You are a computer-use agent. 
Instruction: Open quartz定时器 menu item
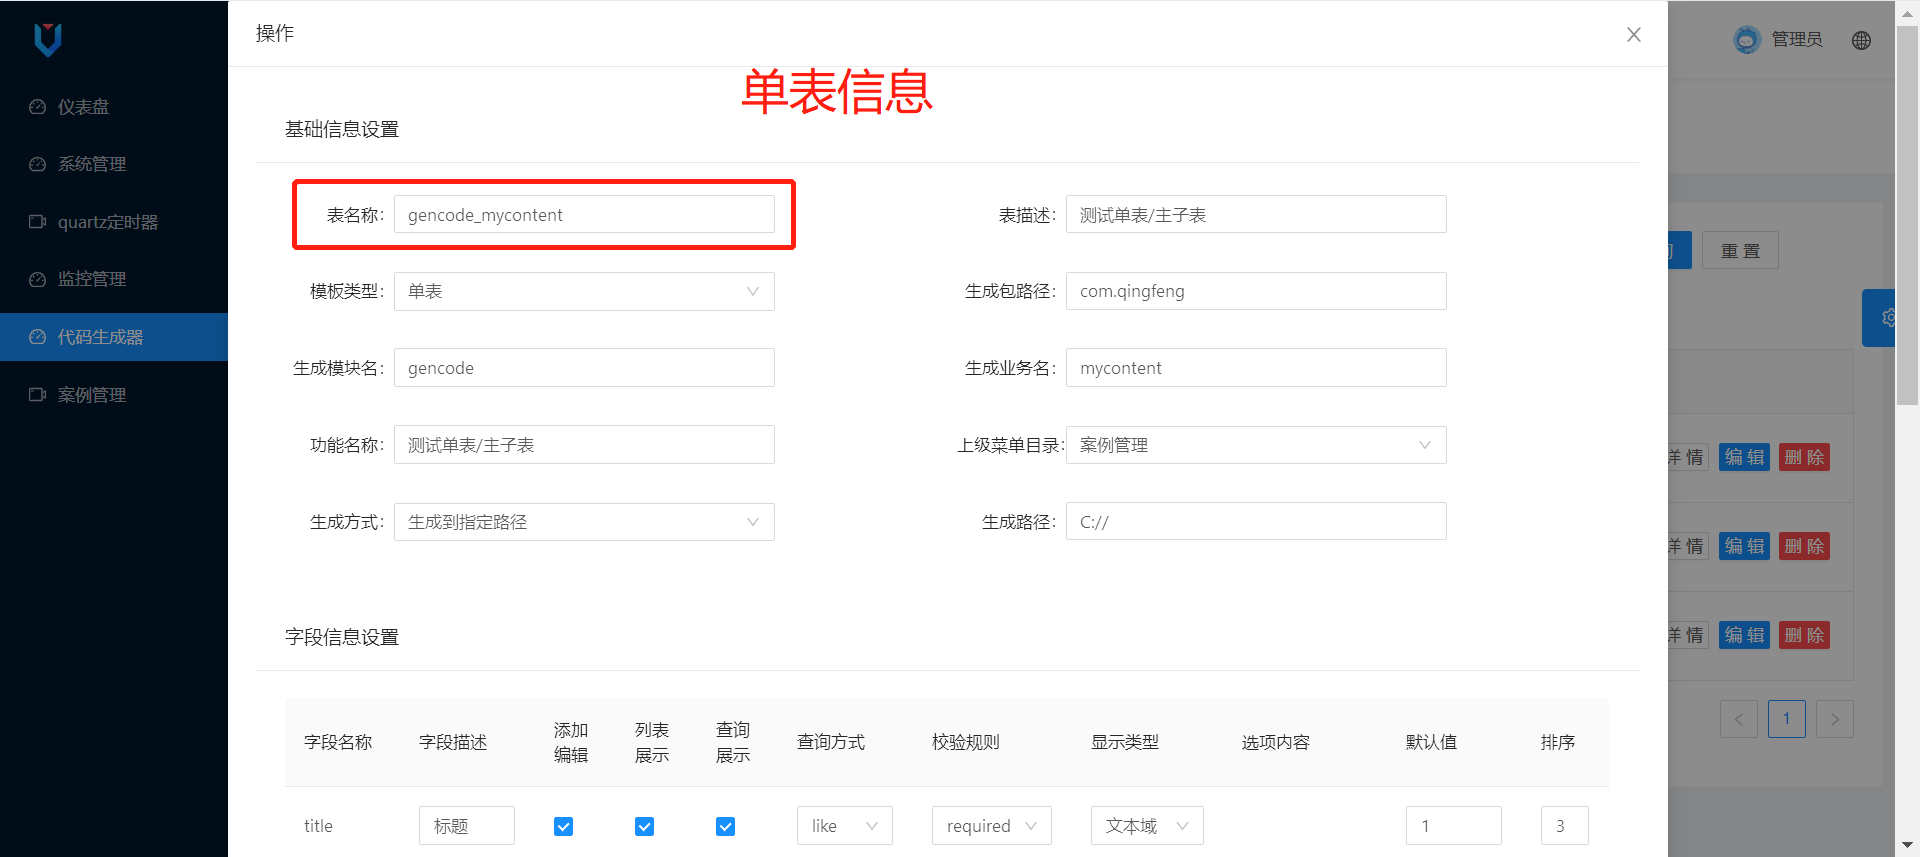point(114,222)
